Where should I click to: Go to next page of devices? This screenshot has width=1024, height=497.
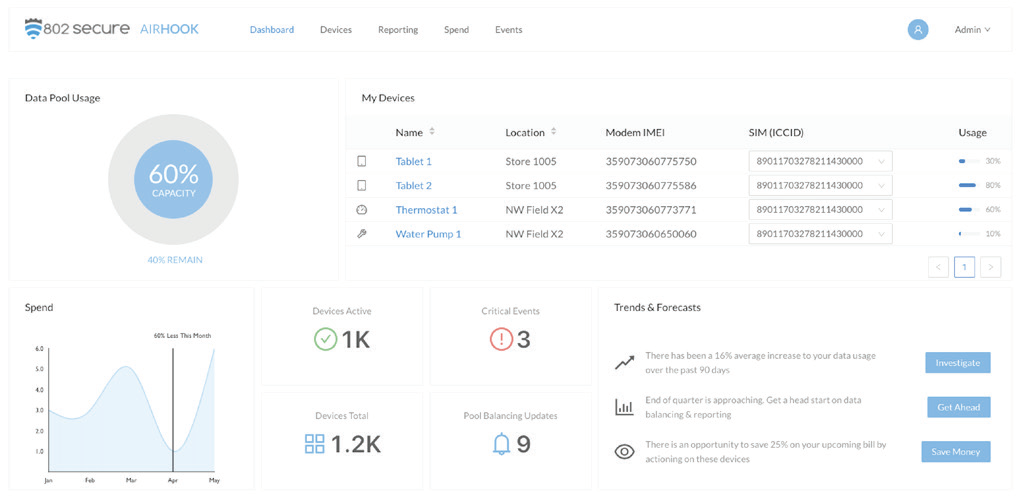click(990, 267)
